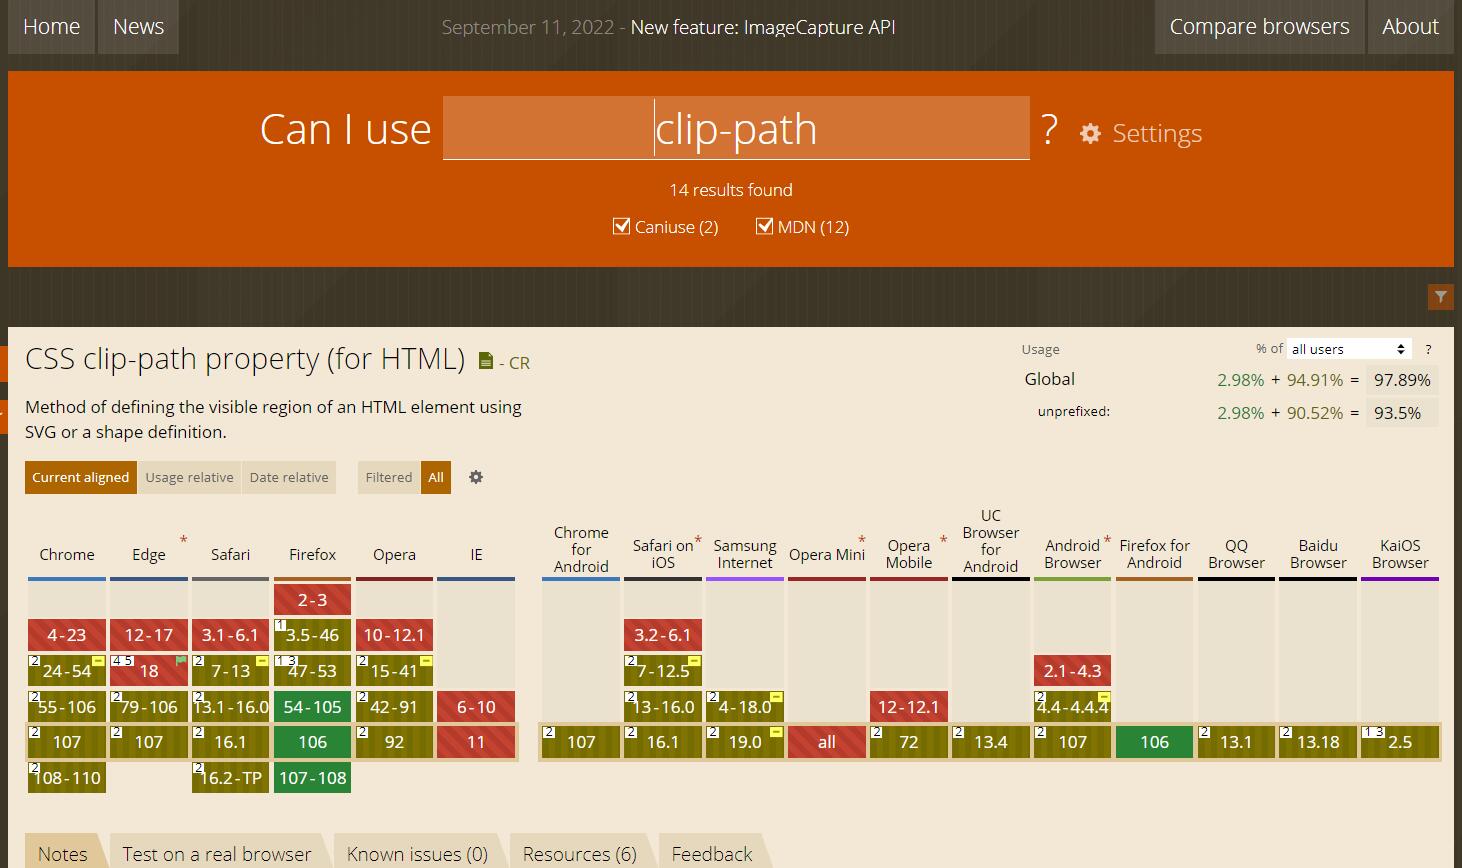1462x868 pixels.
Task: Select Android Browser 2.1-4.3 cell
Action: point(1072,670)
